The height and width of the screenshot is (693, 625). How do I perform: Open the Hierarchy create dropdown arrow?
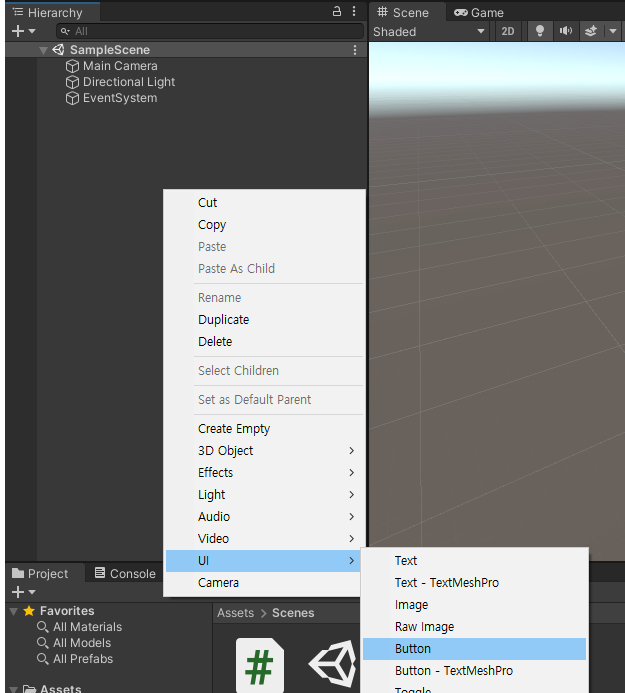click(32, 31)
